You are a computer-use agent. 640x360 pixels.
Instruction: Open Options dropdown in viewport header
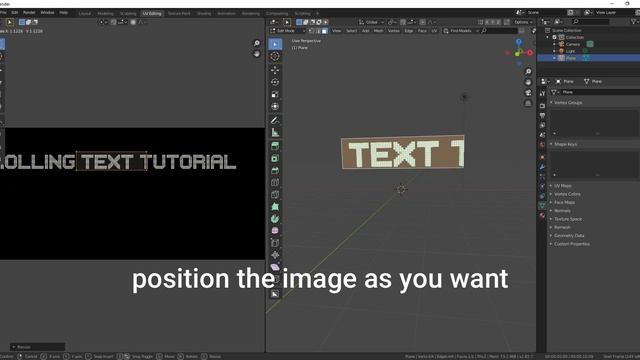click(523, 22)
